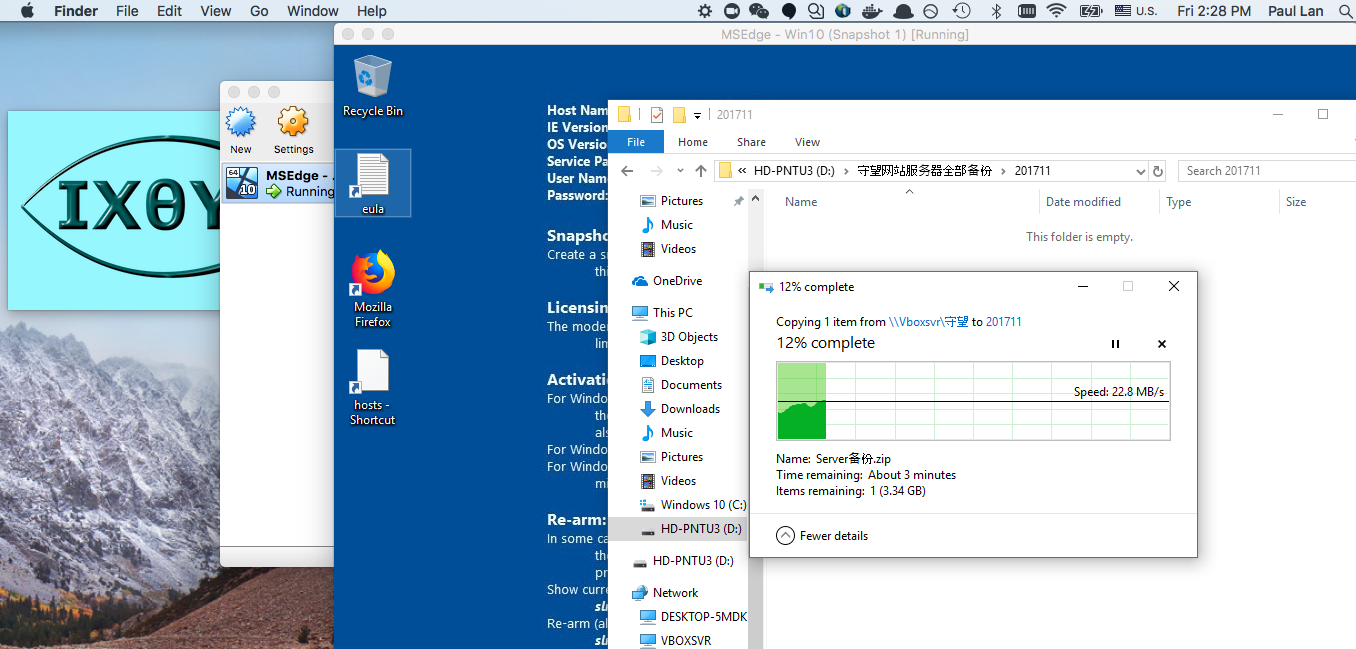Open recent locations dropdown arrow

pyautogui.click(x=680, y=171)
